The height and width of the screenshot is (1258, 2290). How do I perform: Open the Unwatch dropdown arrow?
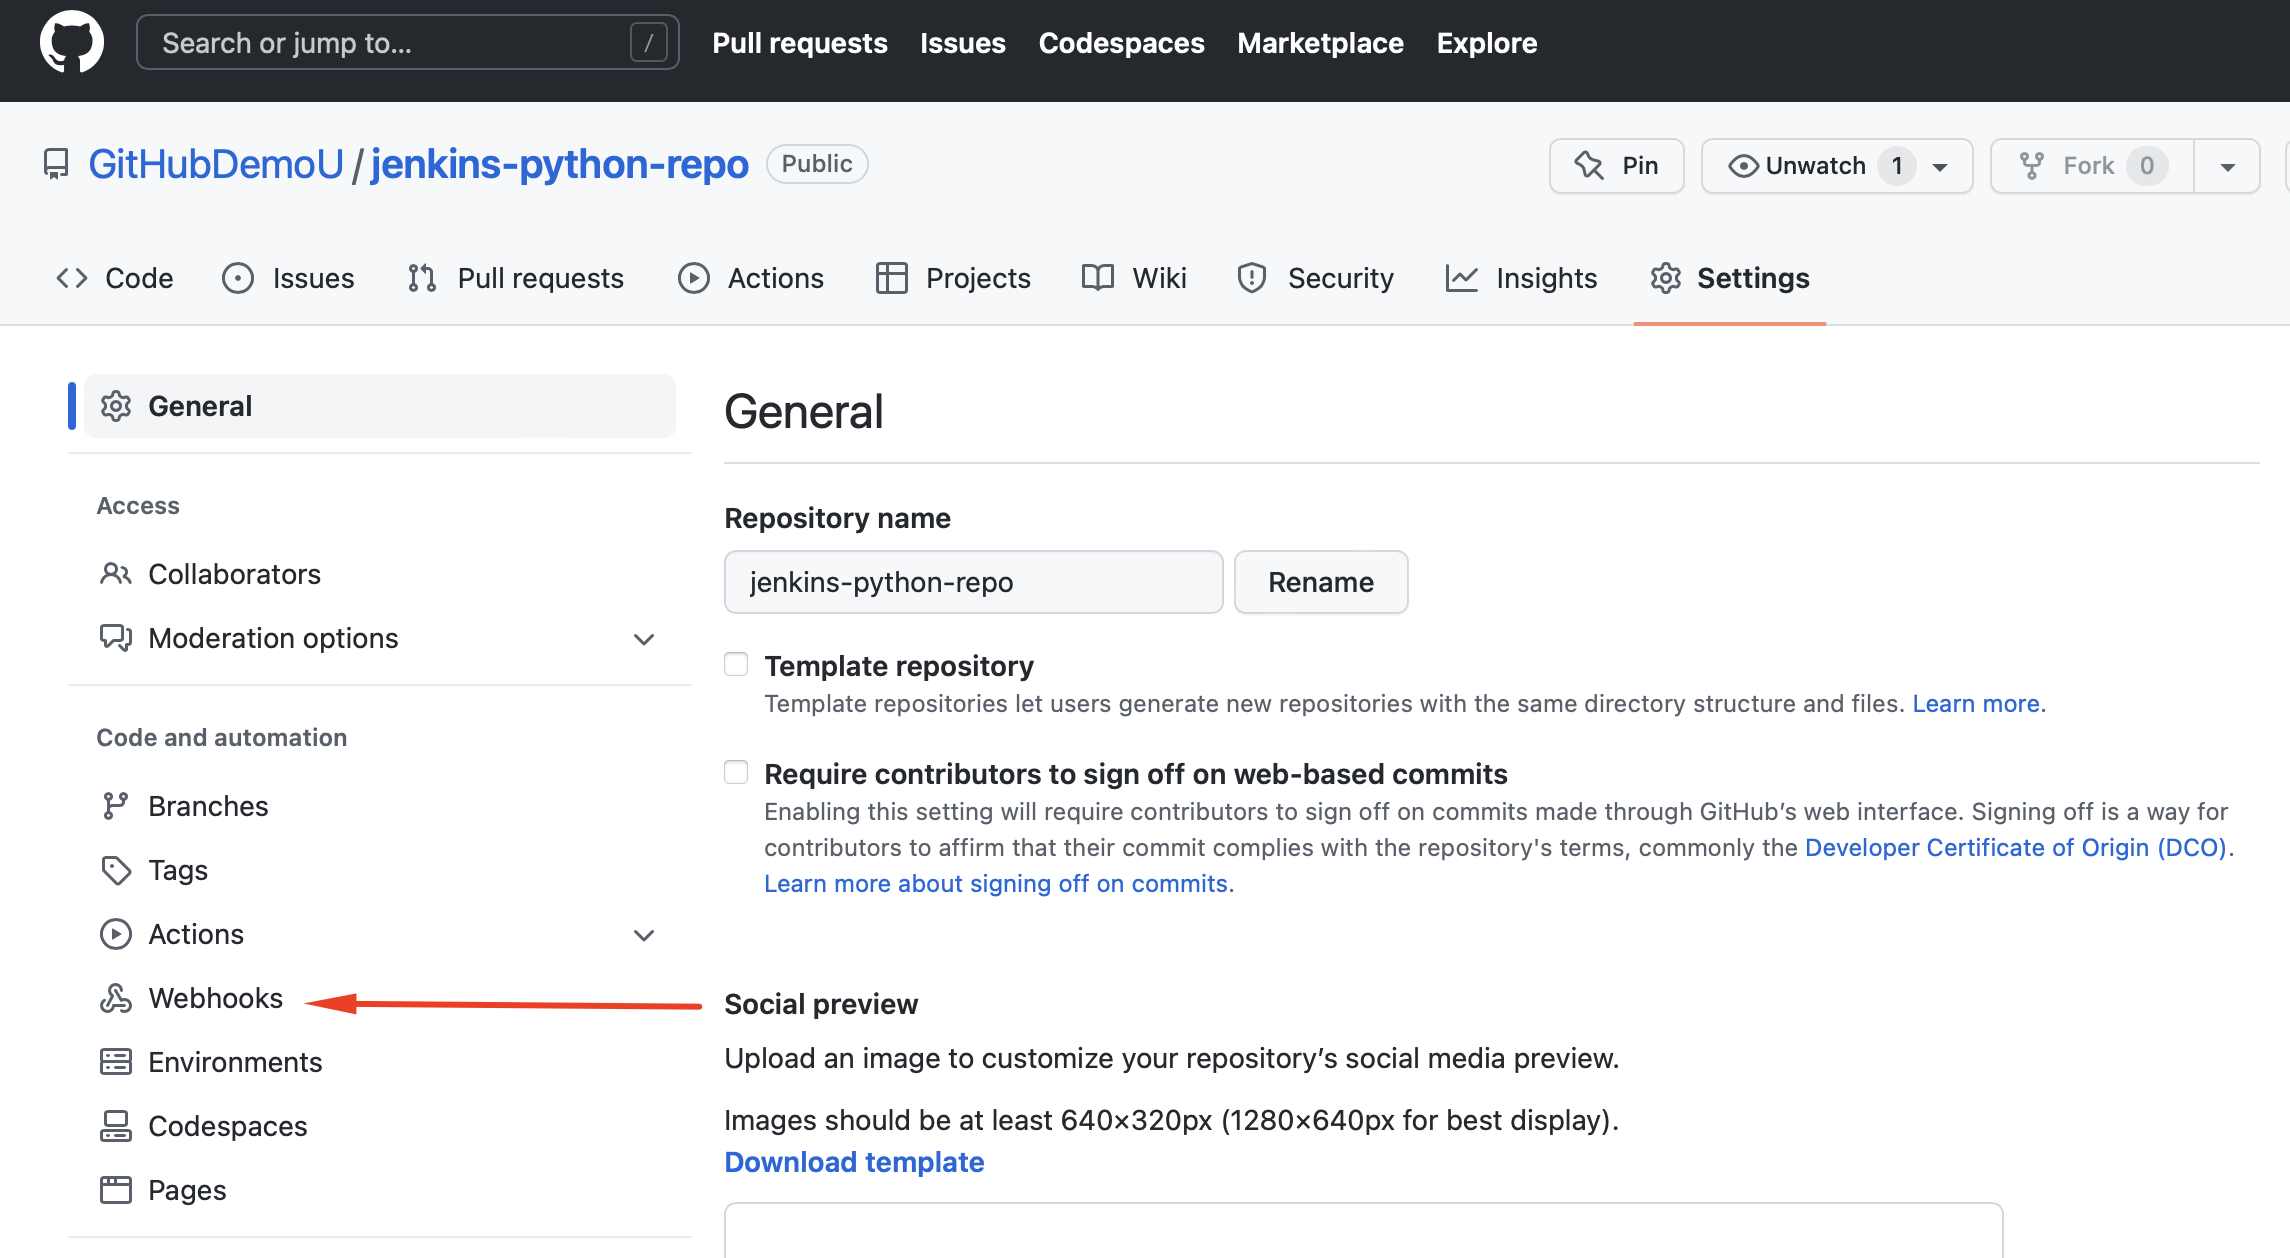pyautogui.click(x=1940, y=167)
